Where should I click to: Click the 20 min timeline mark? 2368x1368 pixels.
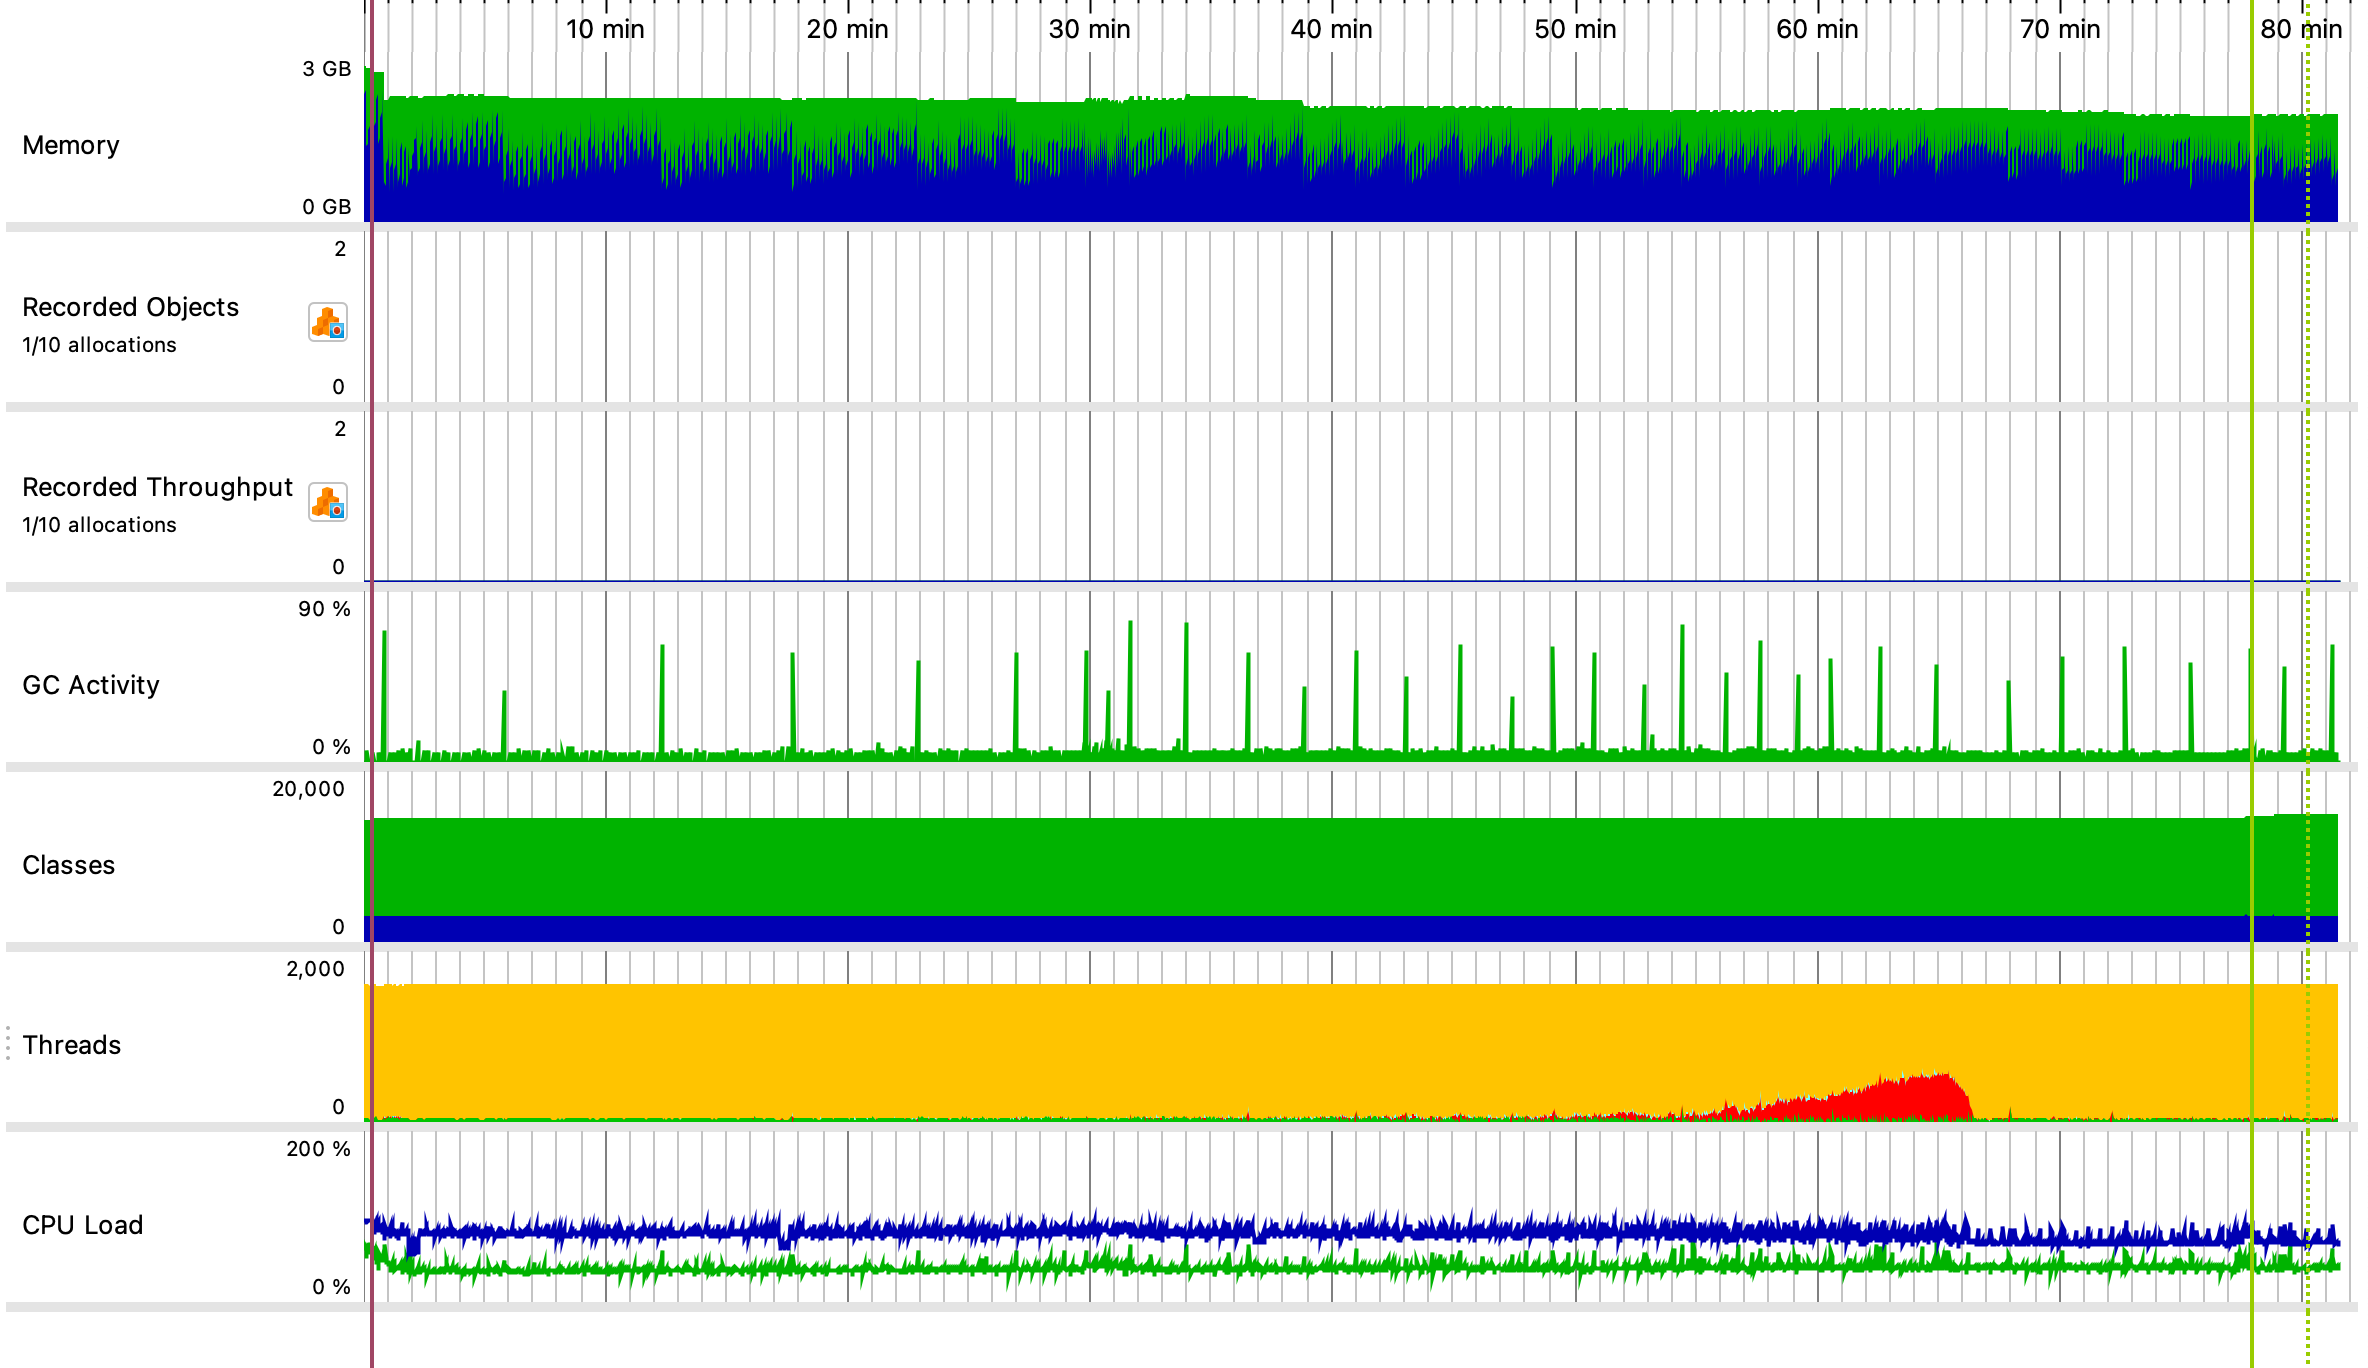[847, 30]
